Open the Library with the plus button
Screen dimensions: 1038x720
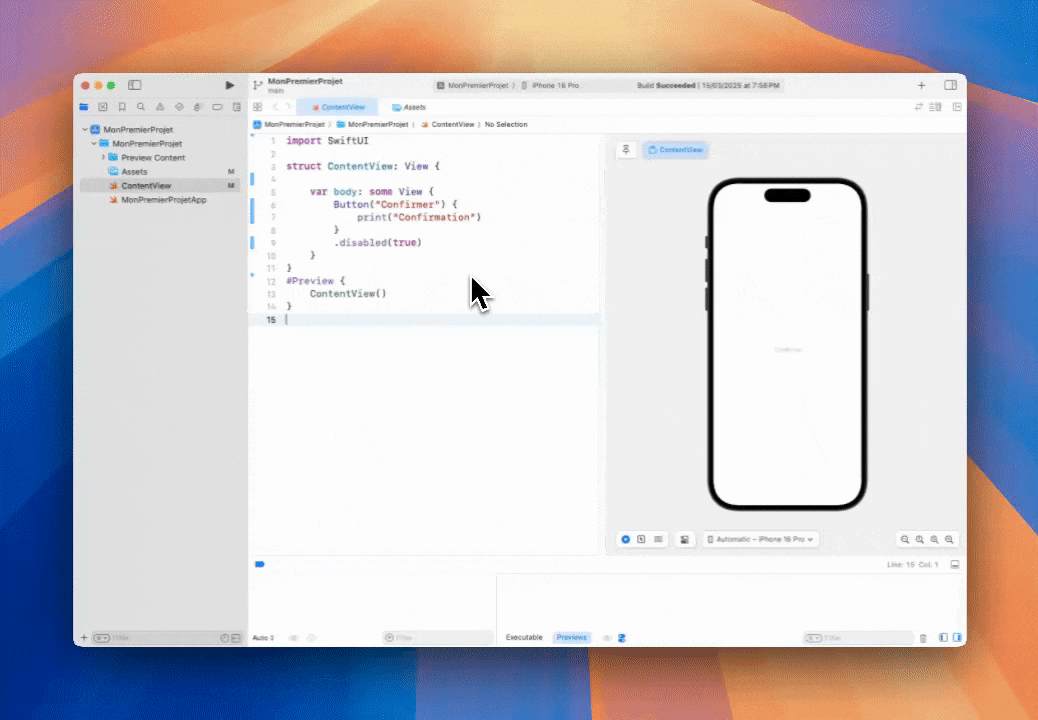pyautogui.click(x=921, y=85)
